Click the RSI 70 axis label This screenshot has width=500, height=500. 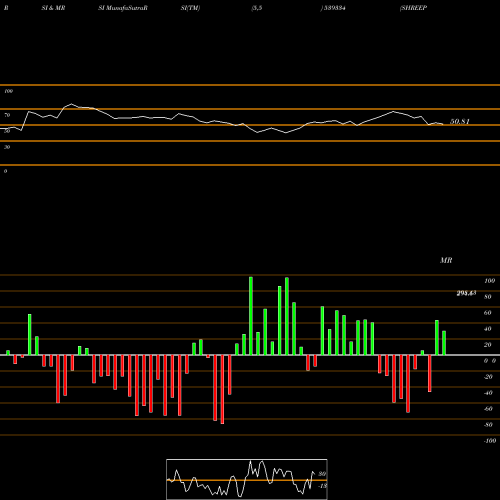[x=7, y=115]
